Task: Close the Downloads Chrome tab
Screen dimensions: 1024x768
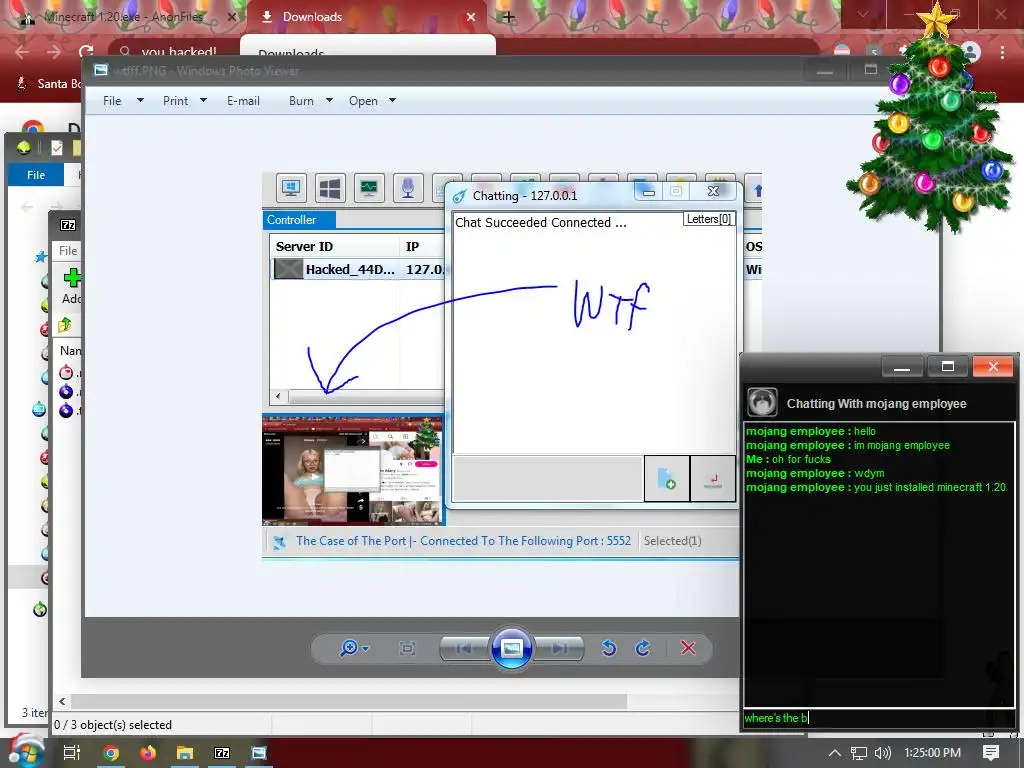Action: coord(471,17)
